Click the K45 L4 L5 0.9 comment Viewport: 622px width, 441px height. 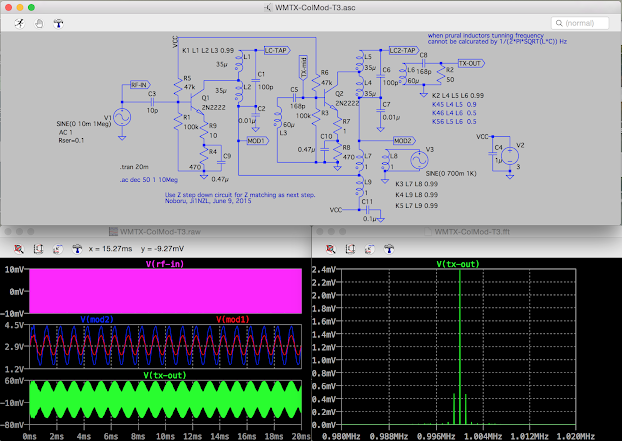454,105
